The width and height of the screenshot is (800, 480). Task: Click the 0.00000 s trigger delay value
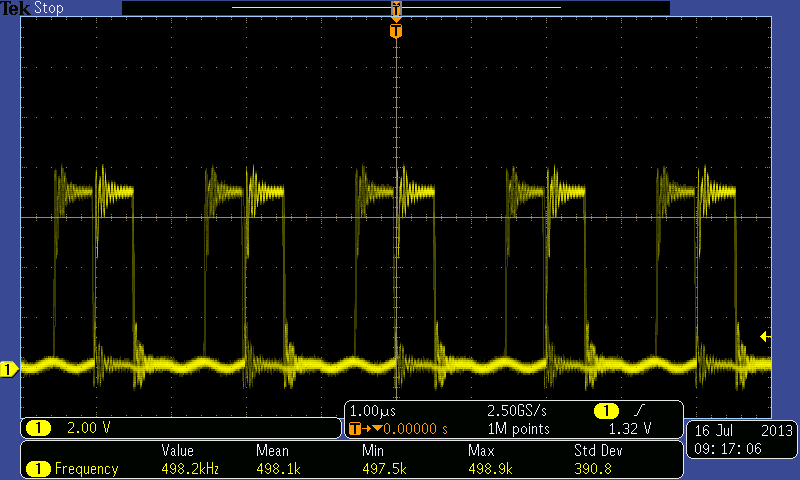(x=415, y=428)
